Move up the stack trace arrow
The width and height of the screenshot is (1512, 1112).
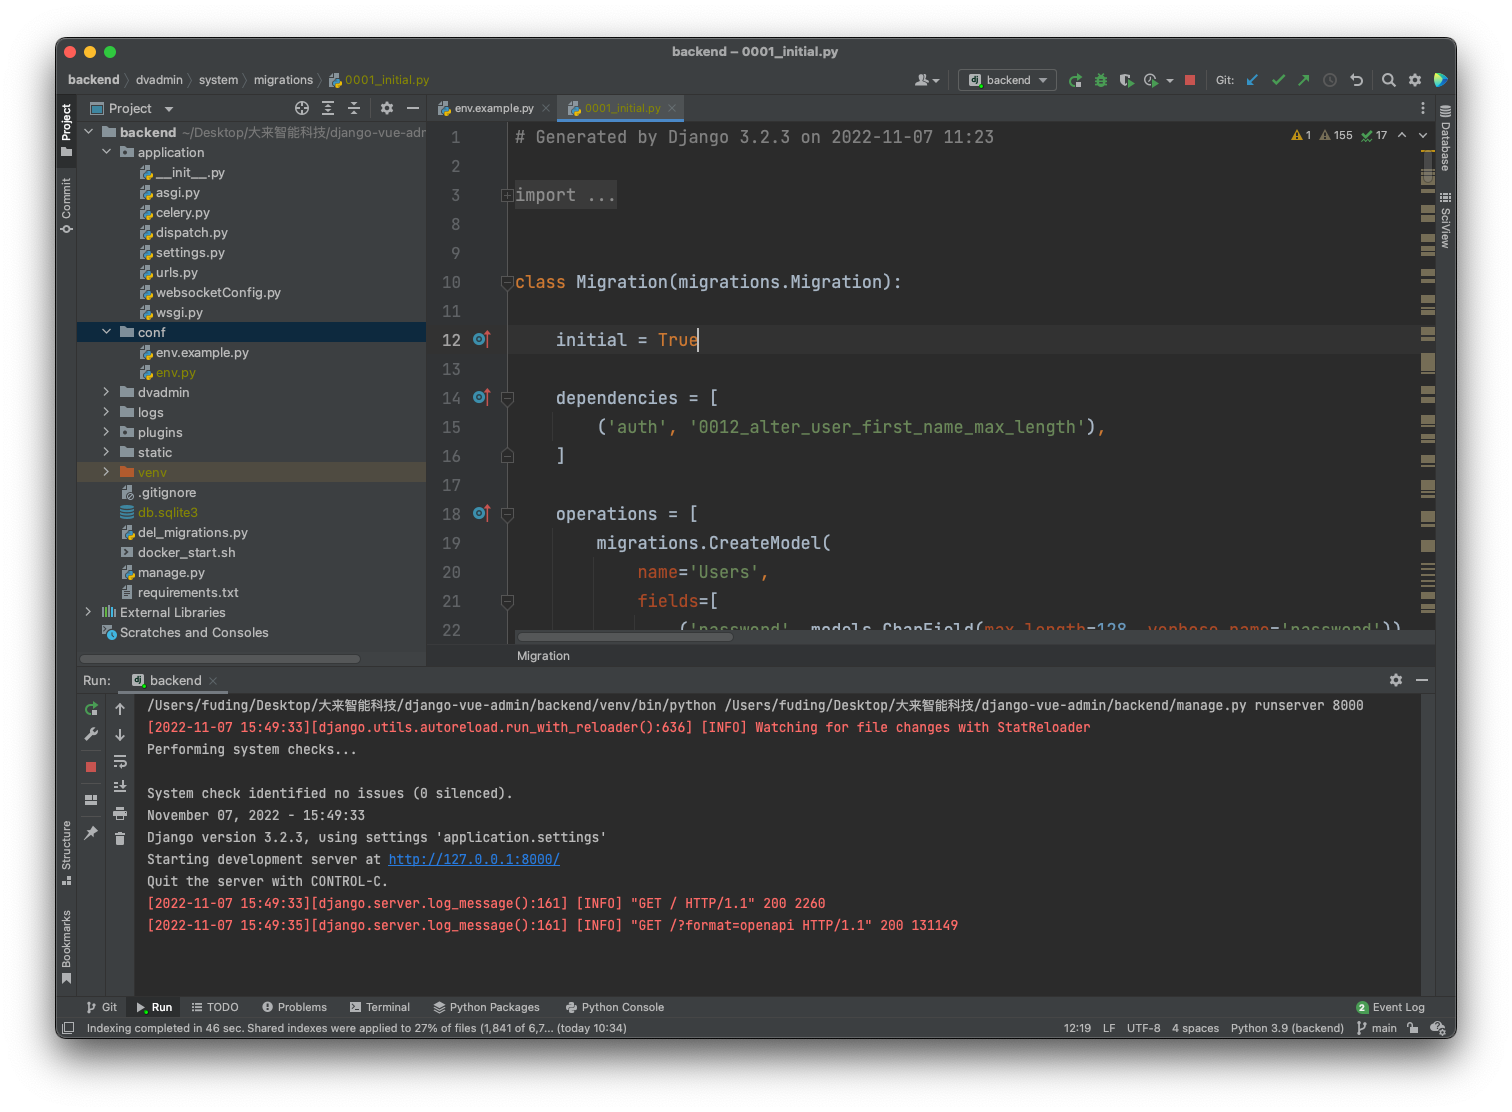[x=120, y=709]
